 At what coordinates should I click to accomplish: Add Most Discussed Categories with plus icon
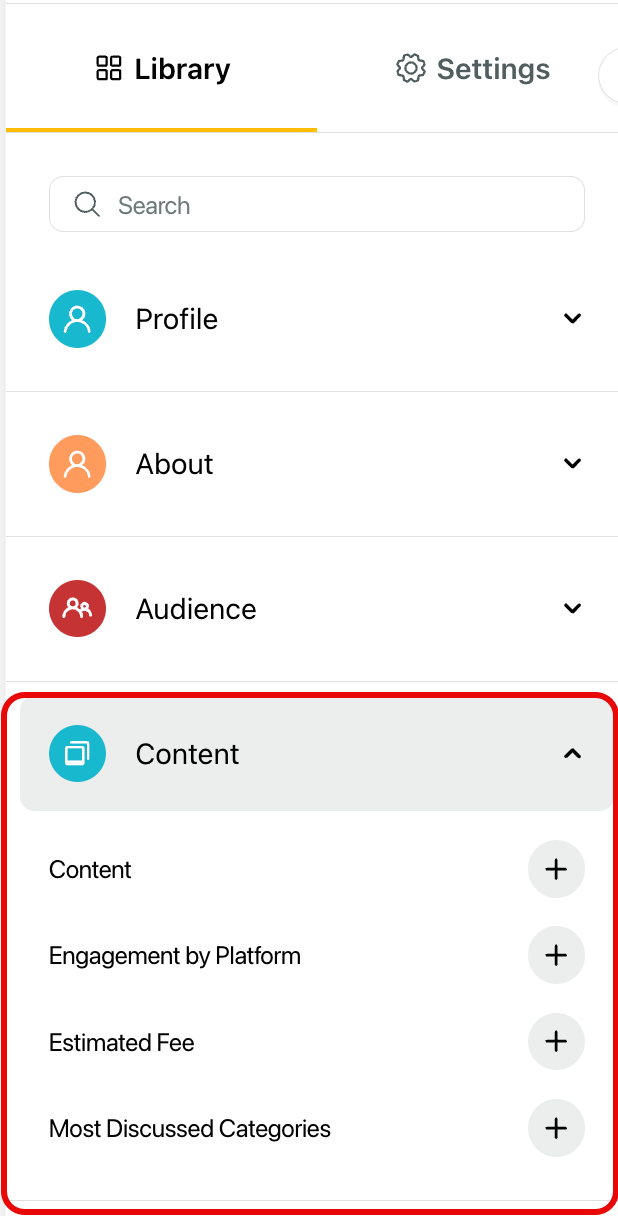pyautogui.click(x=556, y=1128)
